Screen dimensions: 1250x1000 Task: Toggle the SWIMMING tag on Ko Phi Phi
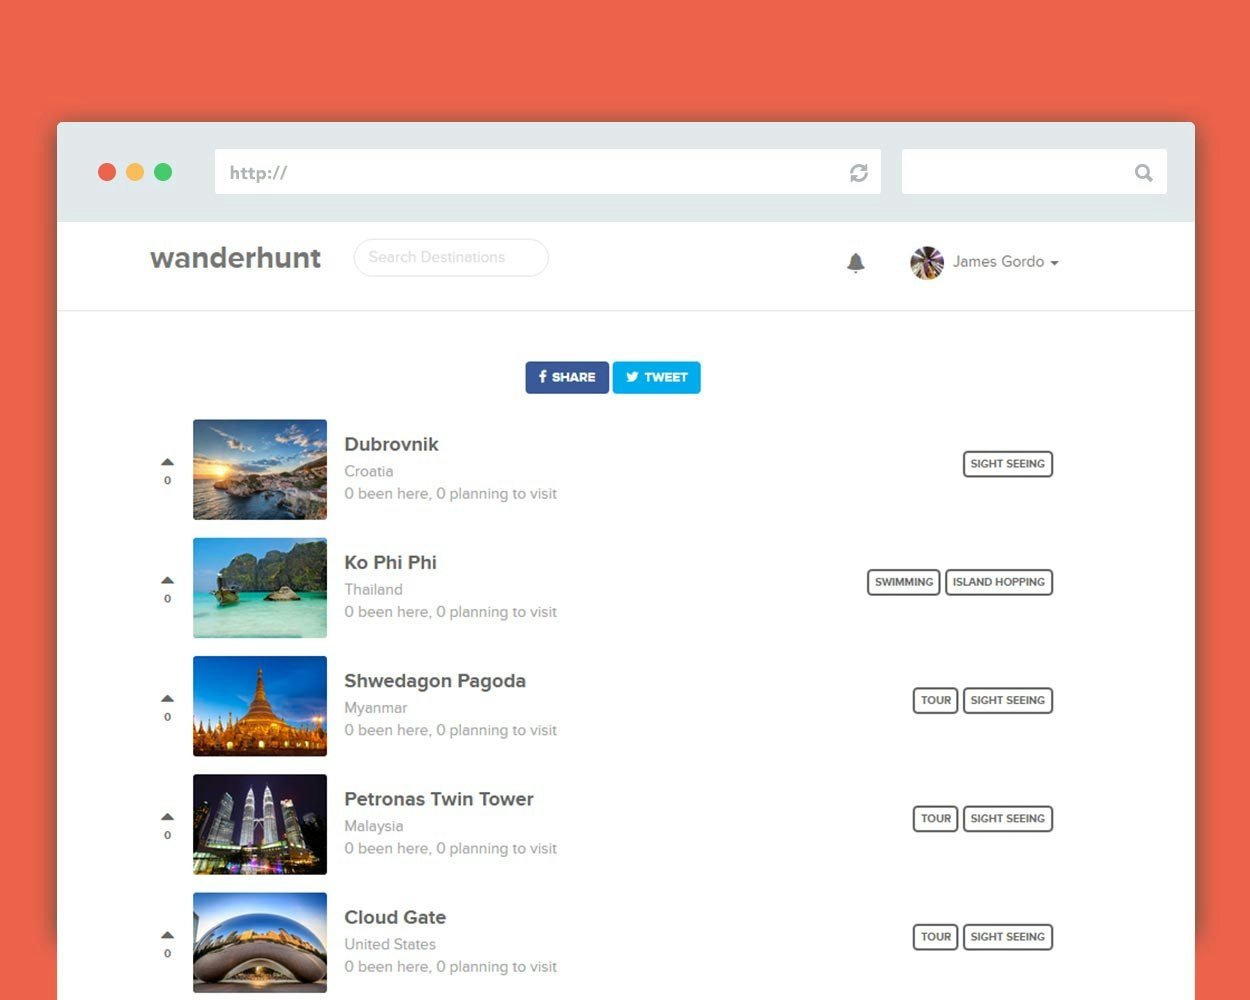pos(902,582)
